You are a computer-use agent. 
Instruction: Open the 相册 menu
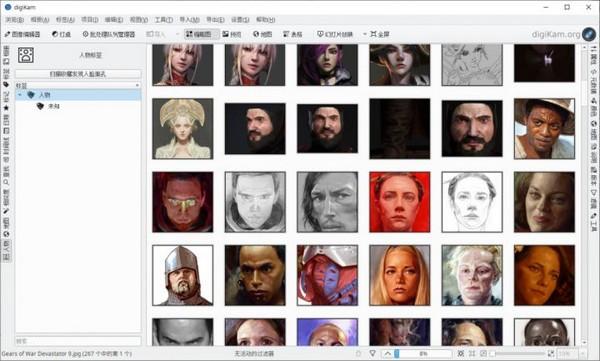[x=40, y=20]
